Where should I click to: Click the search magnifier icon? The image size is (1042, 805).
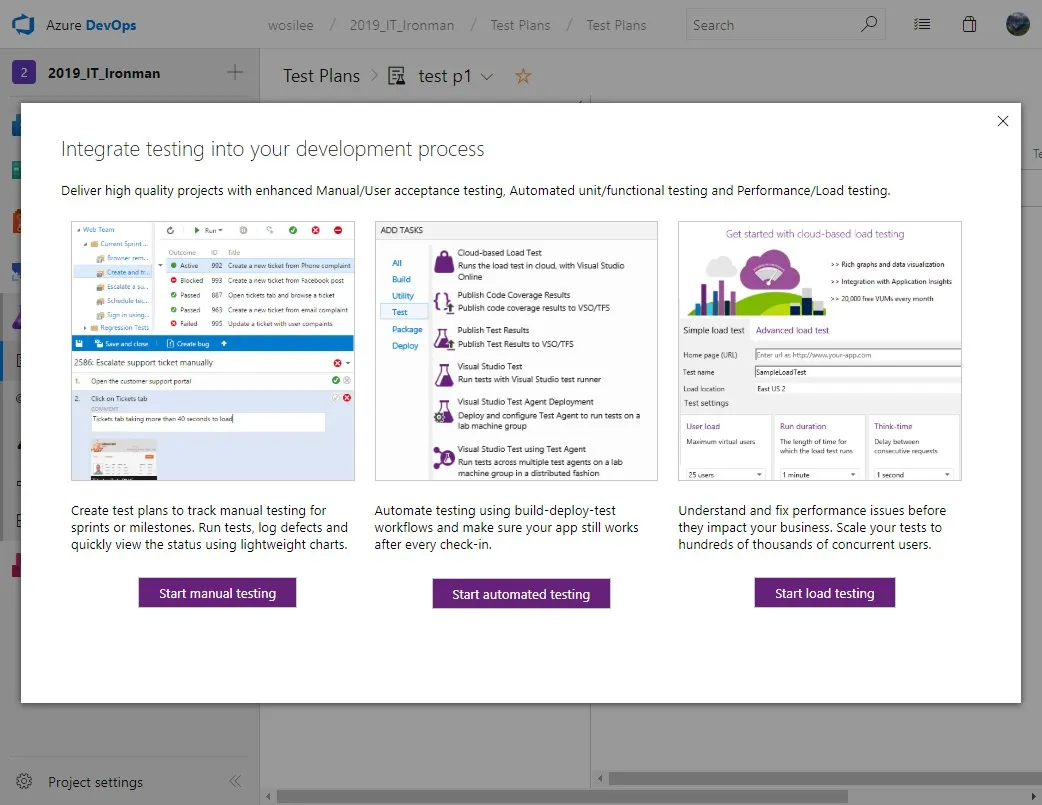pos(869,24)
